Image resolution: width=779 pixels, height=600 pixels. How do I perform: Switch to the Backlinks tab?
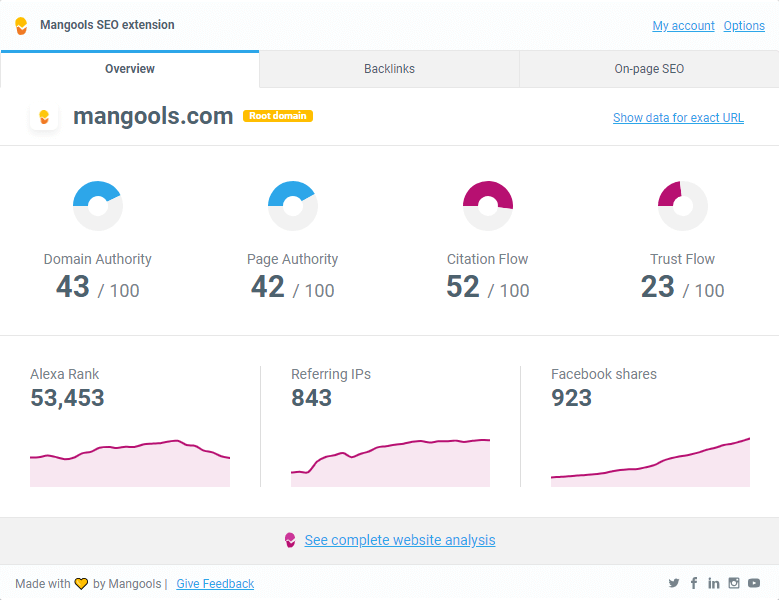390,69
